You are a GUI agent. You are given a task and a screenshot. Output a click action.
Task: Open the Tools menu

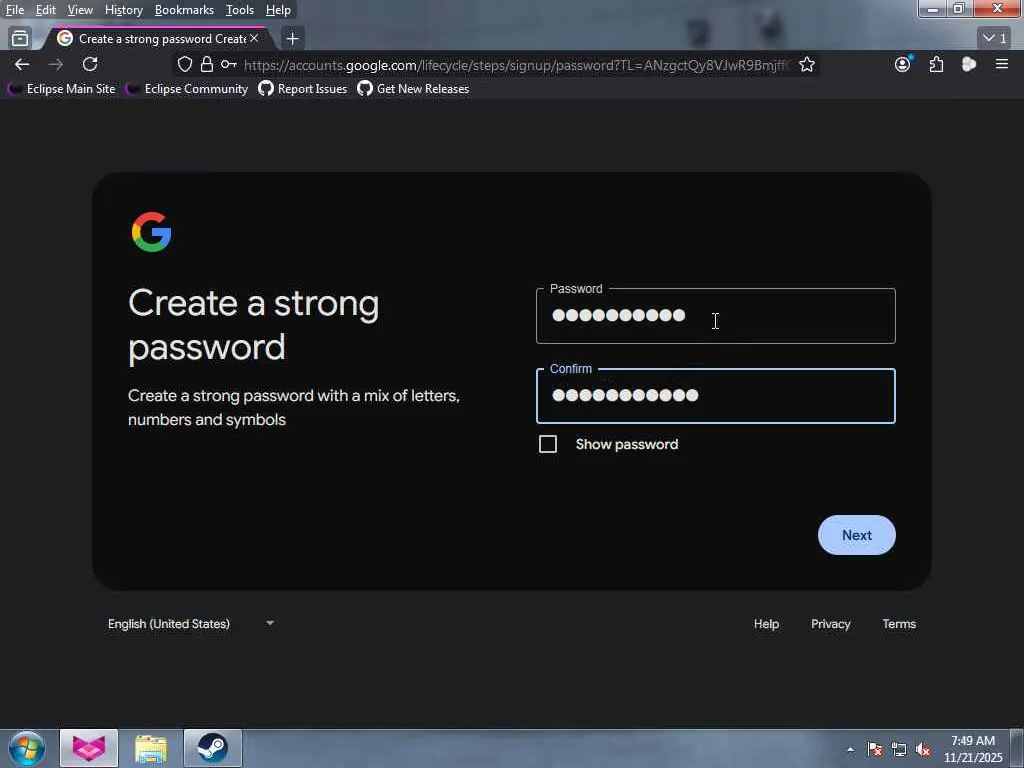(240, 10)
